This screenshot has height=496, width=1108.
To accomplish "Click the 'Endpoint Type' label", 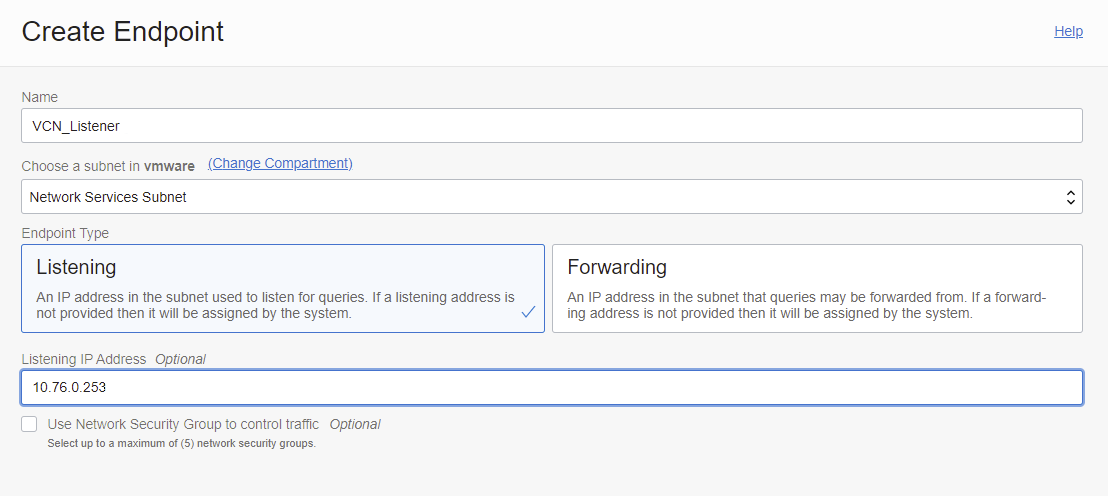I will 65,233.
